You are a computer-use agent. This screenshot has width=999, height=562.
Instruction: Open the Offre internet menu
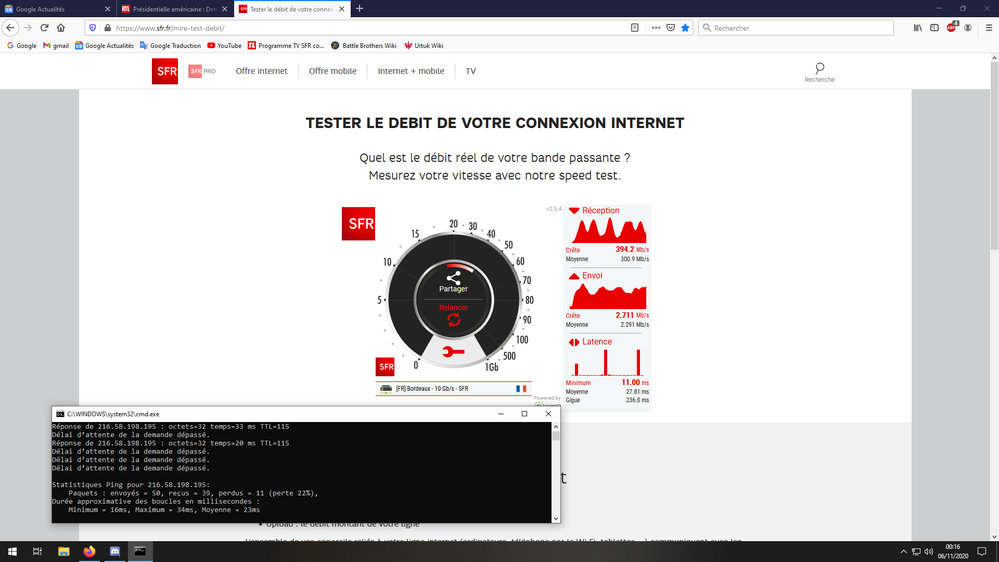tap(261, 71)
